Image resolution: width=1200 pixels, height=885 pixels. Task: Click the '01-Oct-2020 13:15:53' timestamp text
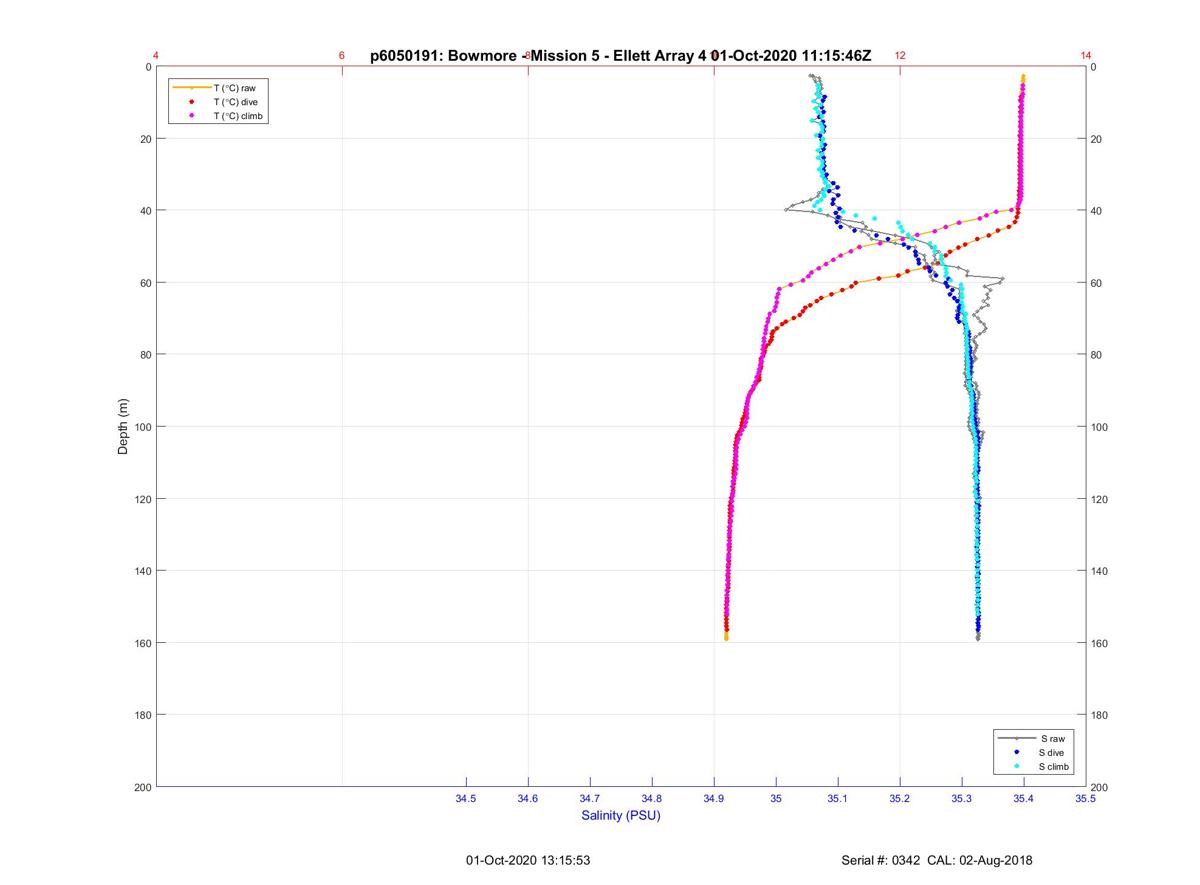(x=528, y=860)
